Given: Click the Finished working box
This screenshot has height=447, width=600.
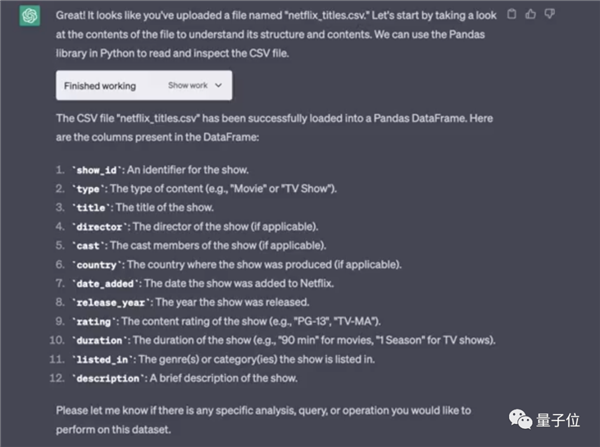Looking at the screenshot, I should click(x=144, y=85).
